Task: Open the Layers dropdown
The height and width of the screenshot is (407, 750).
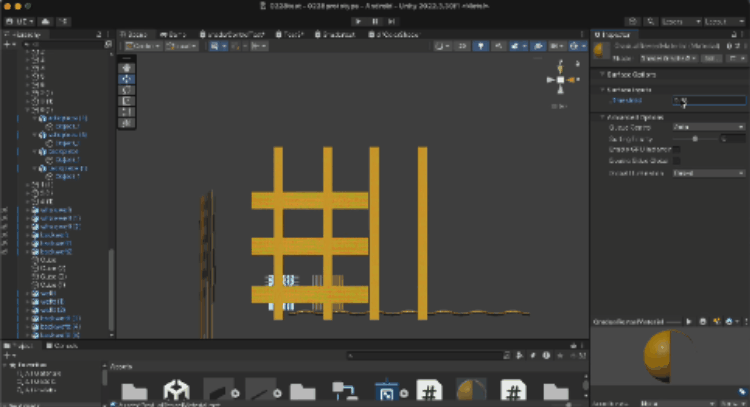Action: pyautogui.click(x=681, y=22)
